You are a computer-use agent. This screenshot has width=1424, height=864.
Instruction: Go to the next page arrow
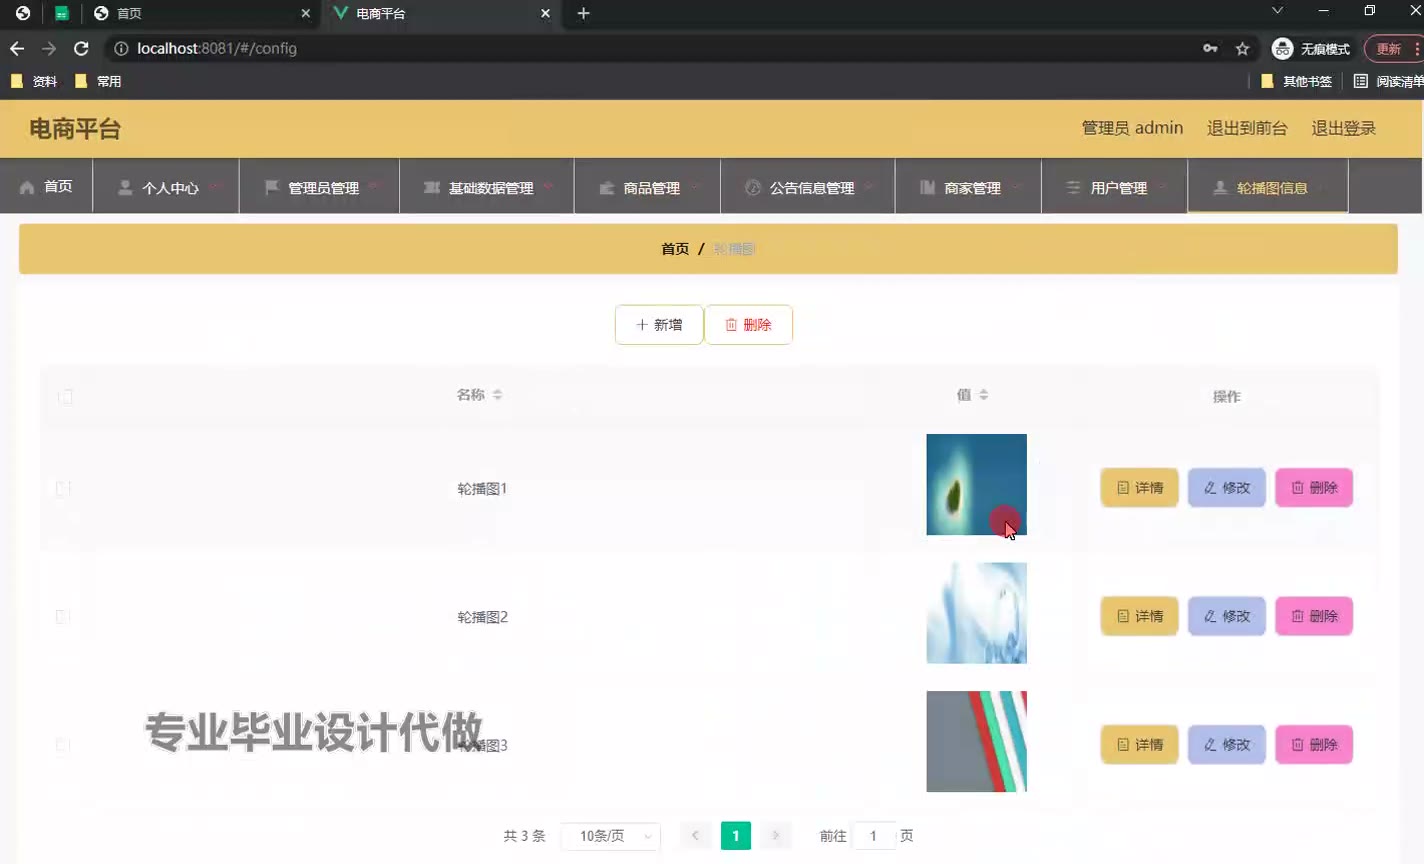[775, 836]
